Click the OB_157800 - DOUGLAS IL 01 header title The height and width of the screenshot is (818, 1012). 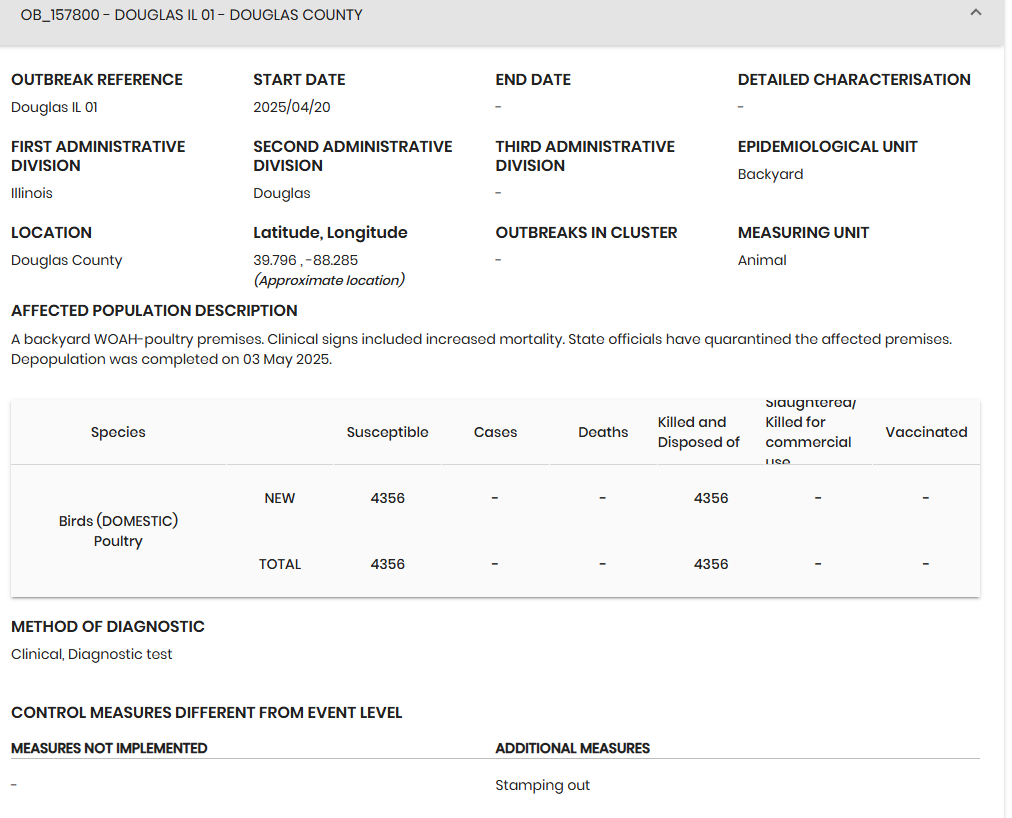tap(191, 15)
